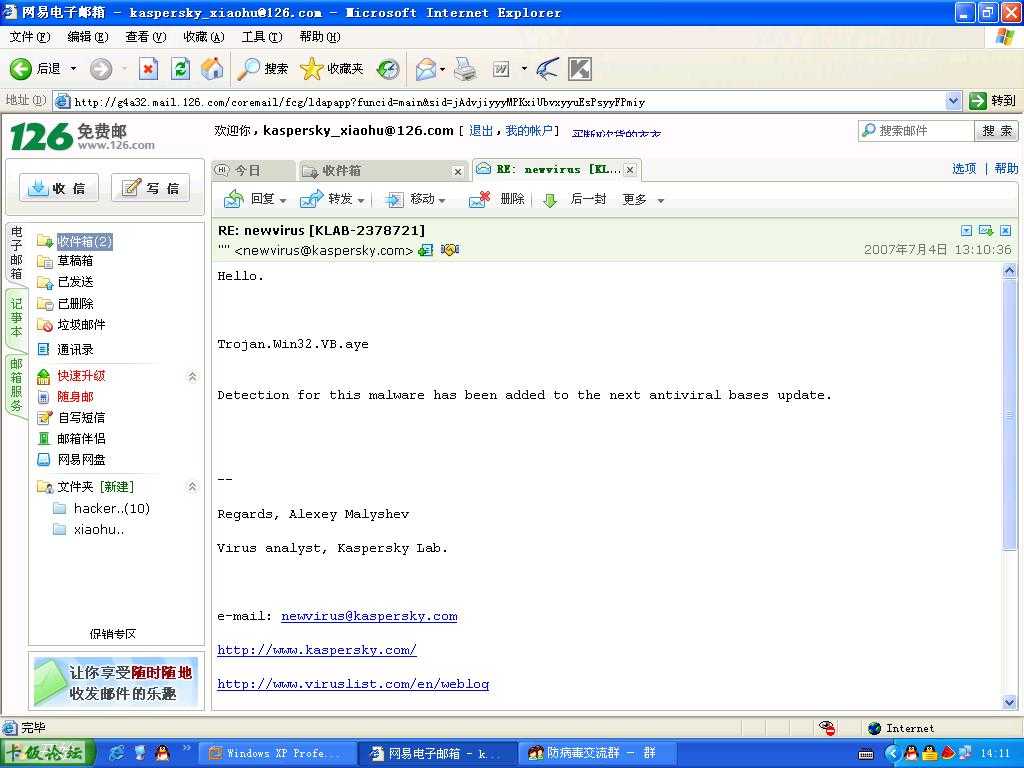This screenshot has width=1024, height=768.
Task: Select the Inbox (2) folder
Action: pyautogui.click(x=85, y=242)
